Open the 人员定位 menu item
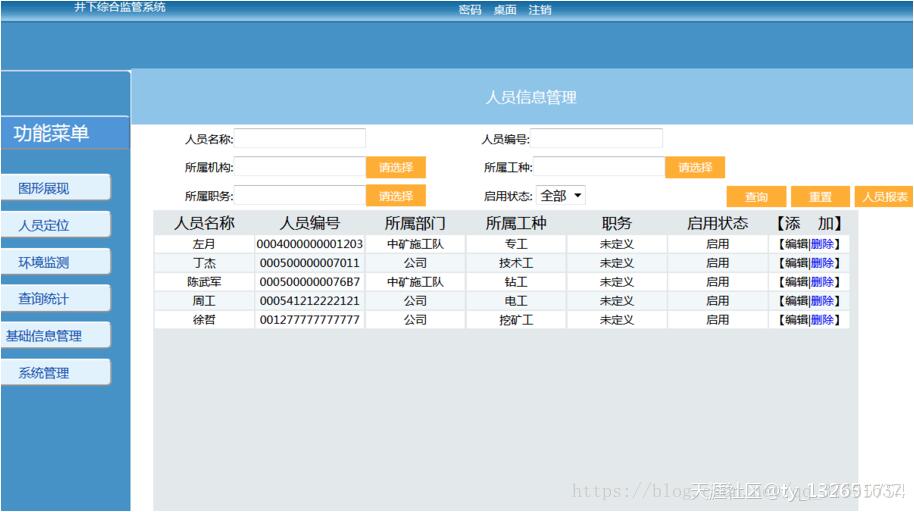This screenshot has height=512, width=914. (55, 225)
